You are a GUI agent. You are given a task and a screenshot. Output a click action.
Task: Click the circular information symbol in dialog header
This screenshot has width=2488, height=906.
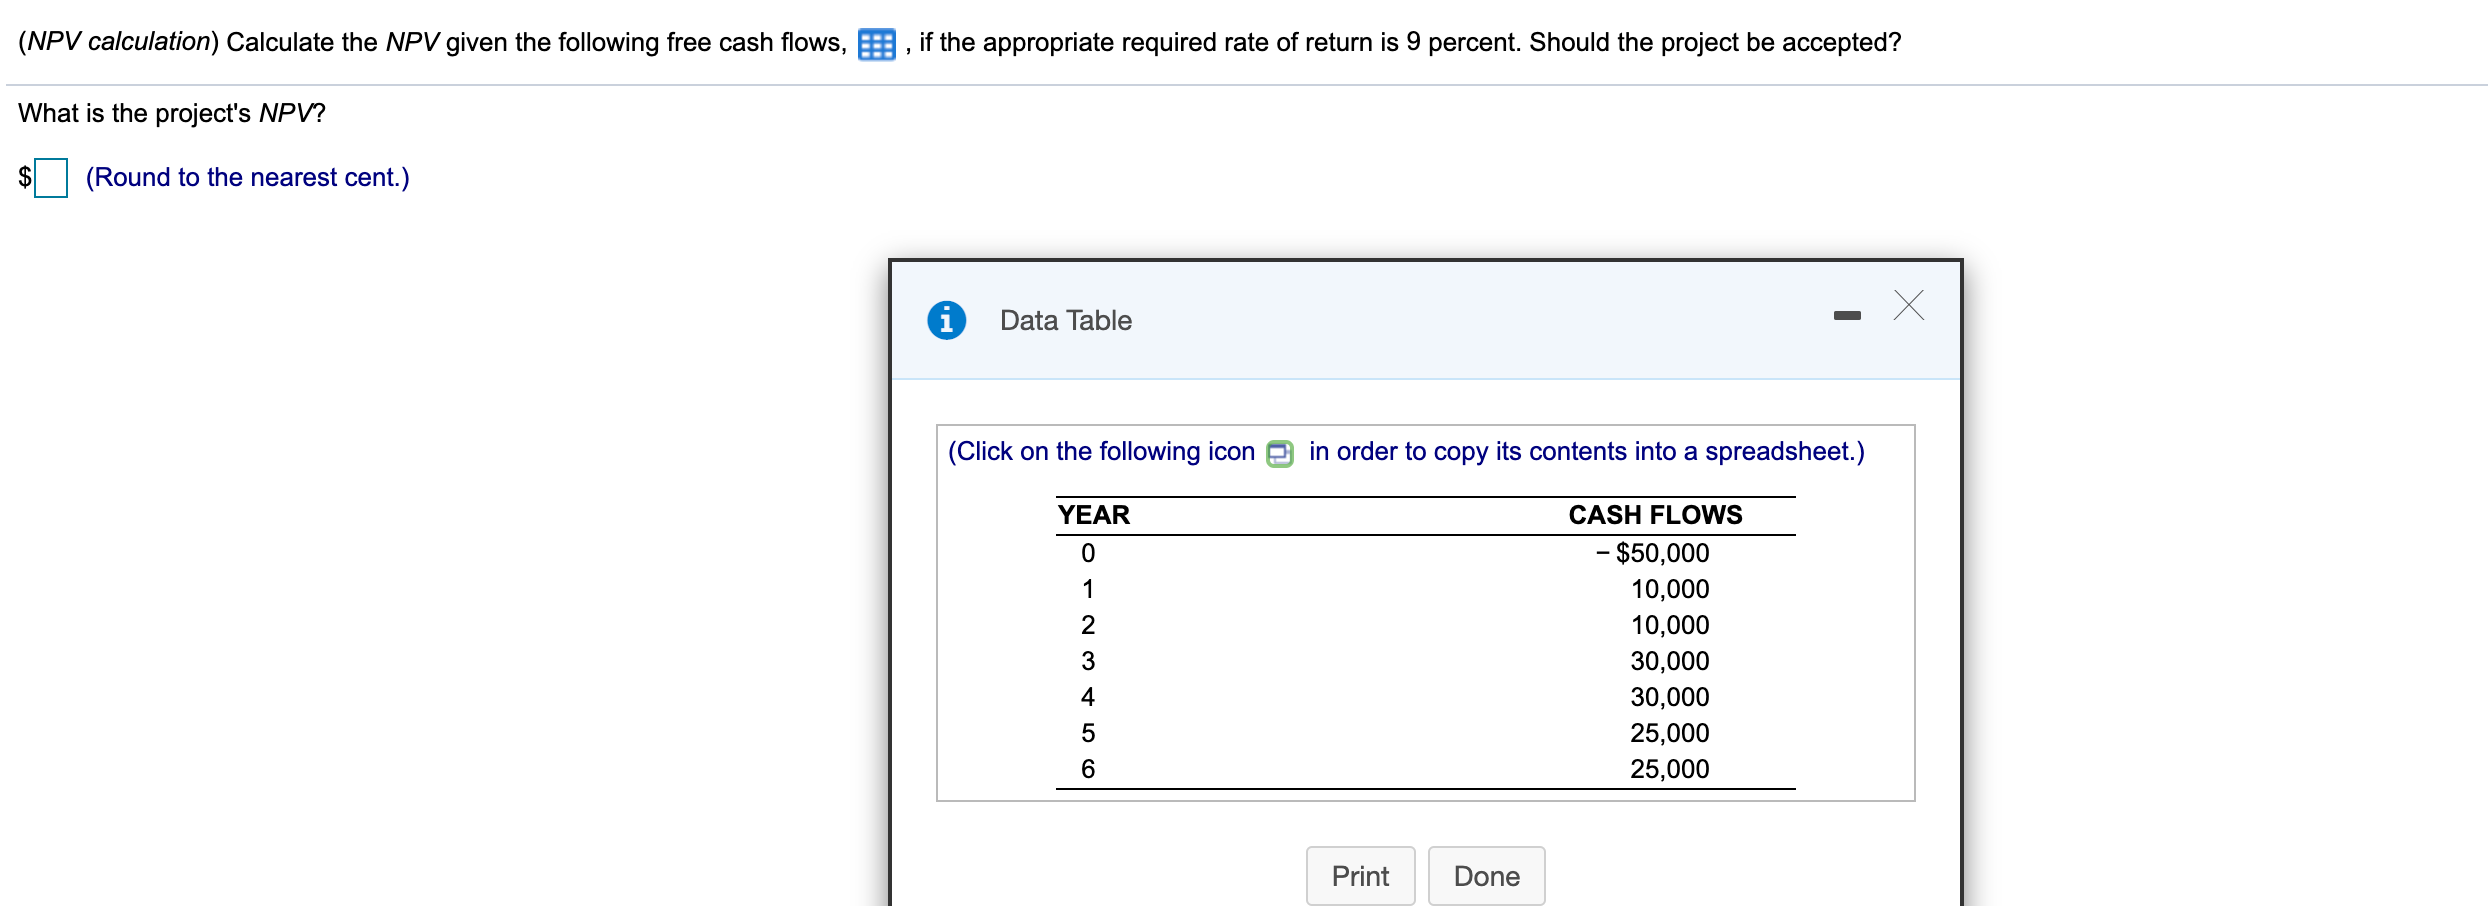pyautogui.click(x=948, y=320)
